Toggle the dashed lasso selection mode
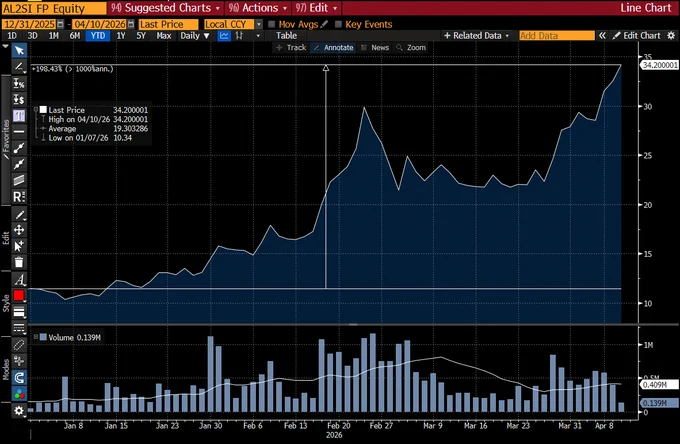680x444 pixels. pyautogui.click(x=19, y=345)
